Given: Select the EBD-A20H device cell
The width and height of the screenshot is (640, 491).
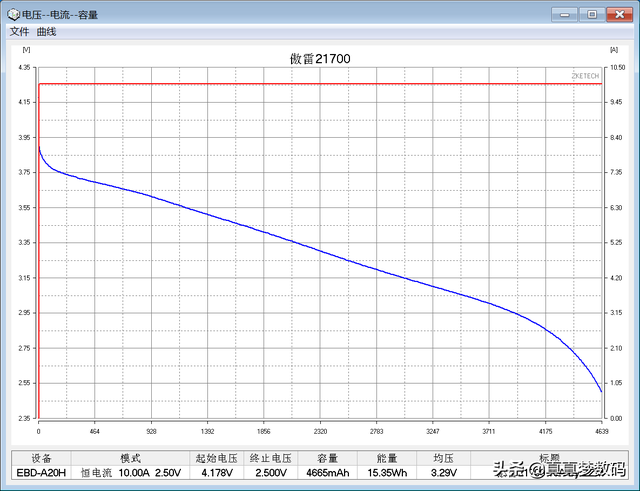Looking at the screenshot, I should click(41, 473).
